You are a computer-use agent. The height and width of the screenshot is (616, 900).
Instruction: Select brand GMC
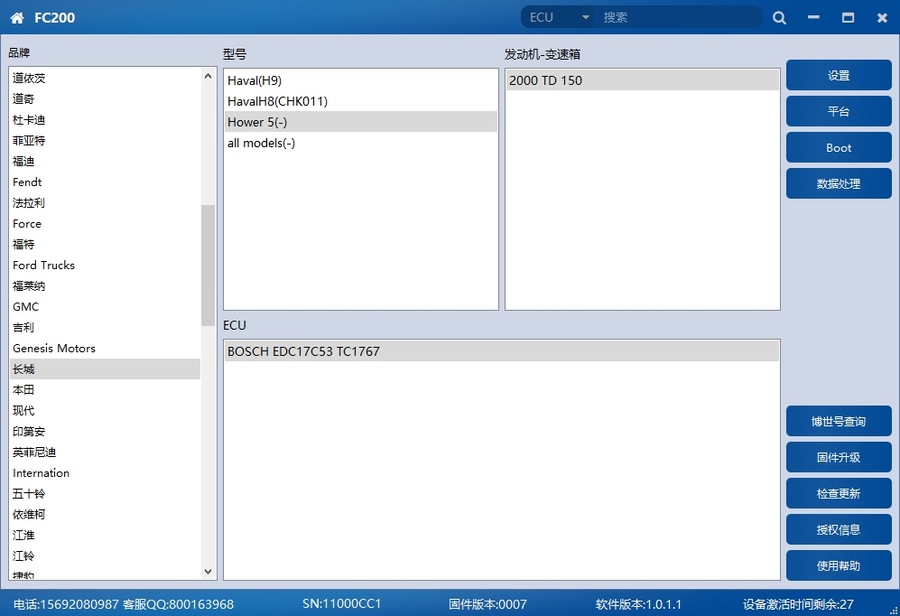pos(105,307)
